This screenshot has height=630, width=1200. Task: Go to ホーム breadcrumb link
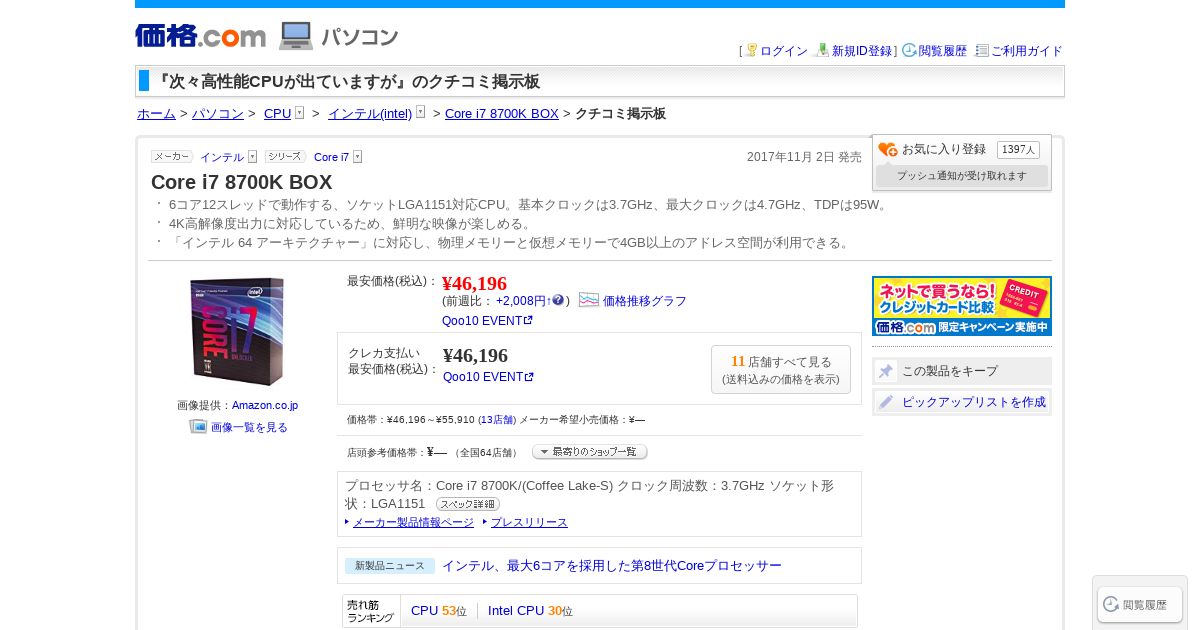(156, 114)
